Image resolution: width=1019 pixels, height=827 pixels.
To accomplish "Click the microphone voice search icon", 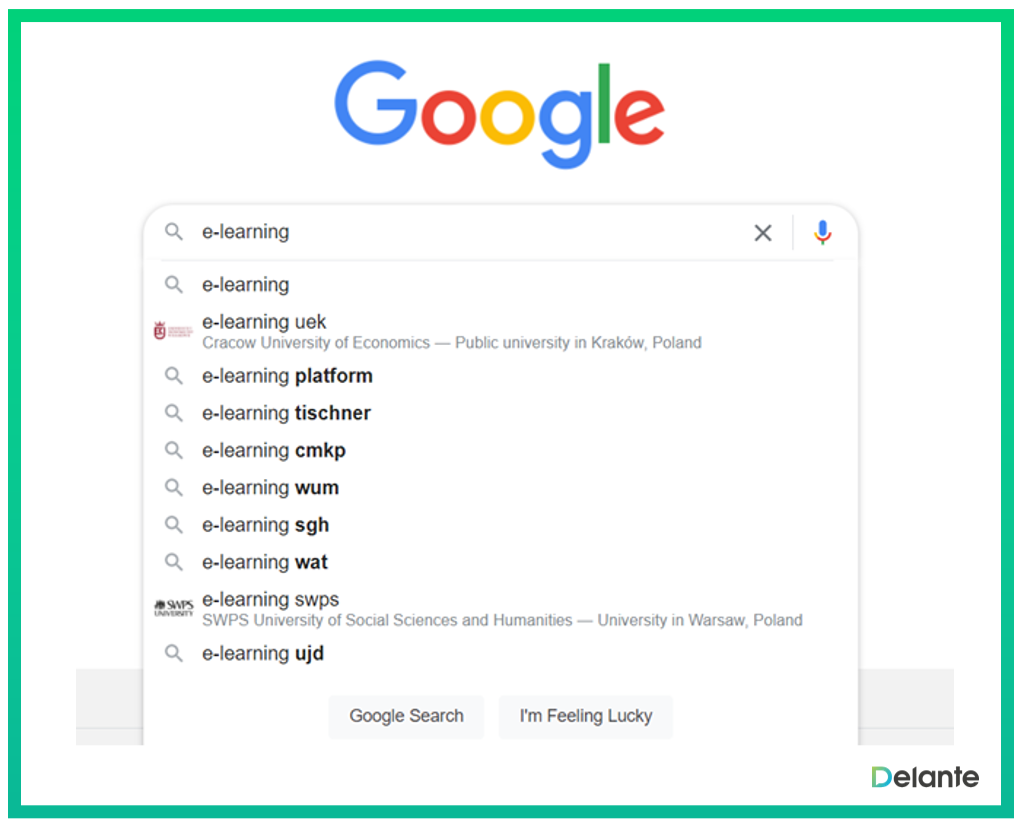I will coord(822,233).
